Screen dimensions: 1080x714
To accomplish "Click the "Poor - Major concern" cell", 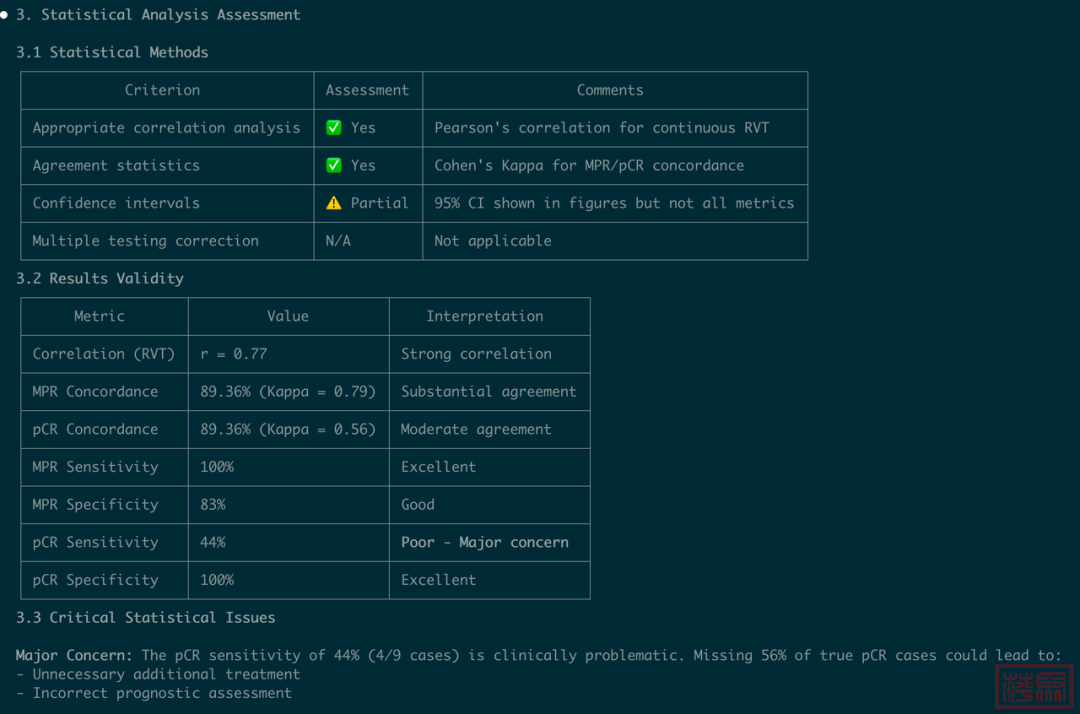I will pos(484,542).
